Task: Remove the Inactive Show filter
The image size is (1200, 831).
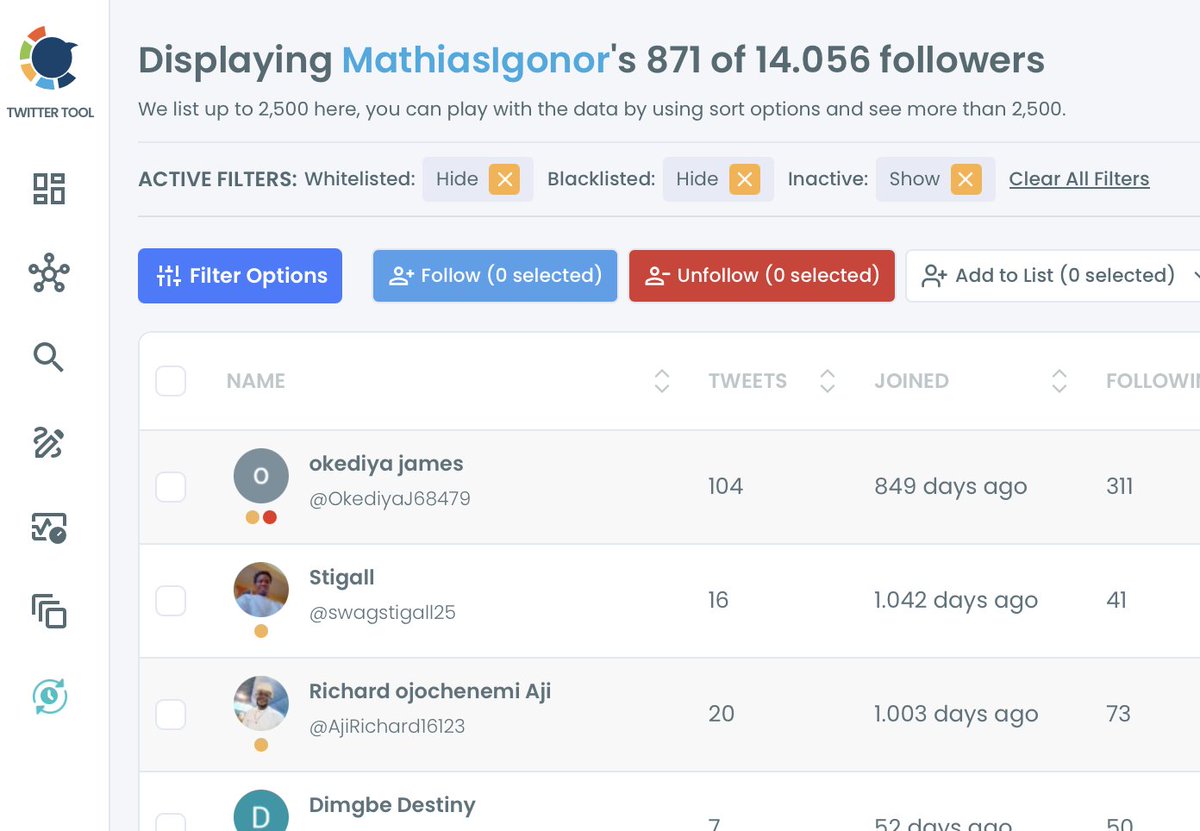Action: 965,179
